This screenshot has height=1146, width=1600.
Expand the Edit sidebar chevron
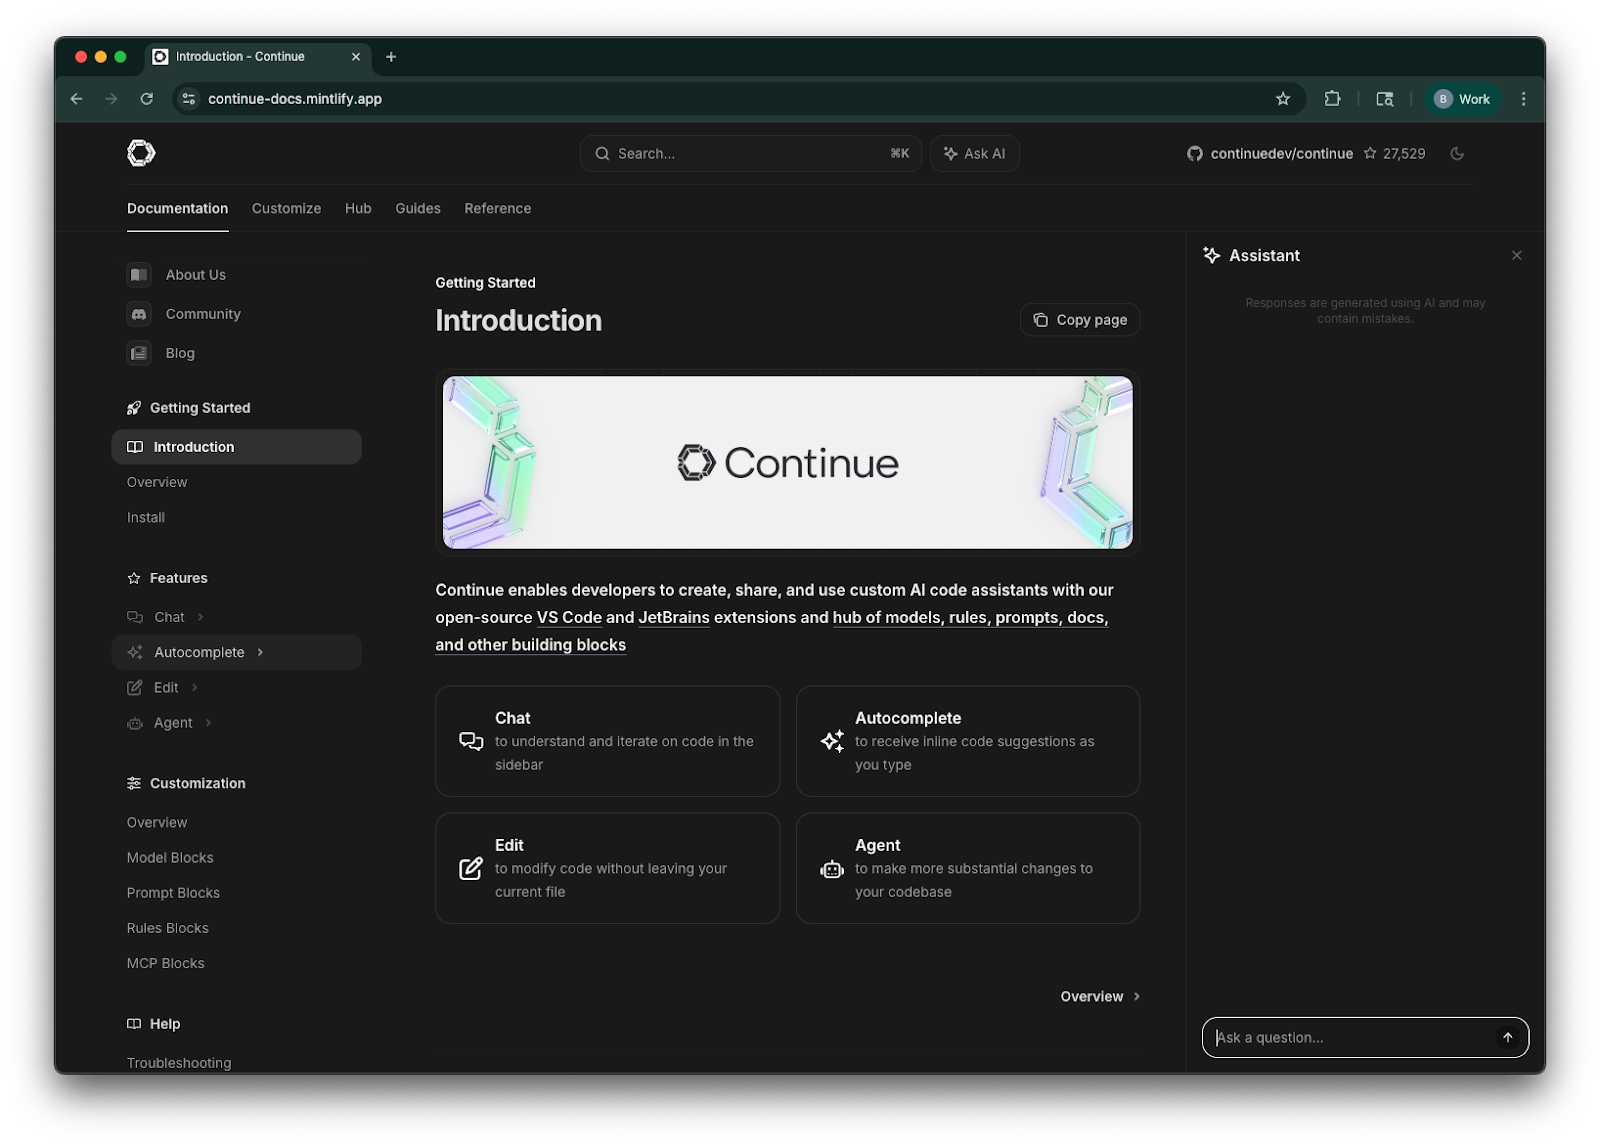[195, 687]
